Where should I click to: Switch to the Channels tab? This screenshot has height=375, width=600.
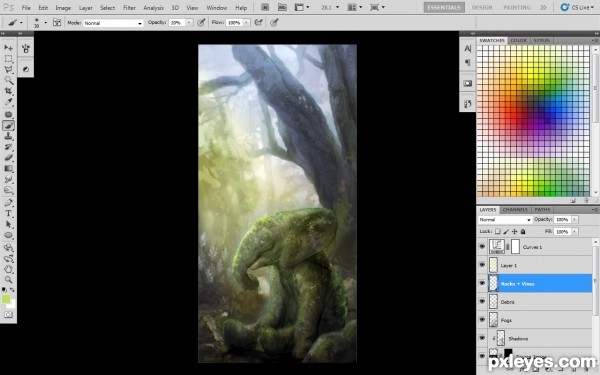[515, 210]
